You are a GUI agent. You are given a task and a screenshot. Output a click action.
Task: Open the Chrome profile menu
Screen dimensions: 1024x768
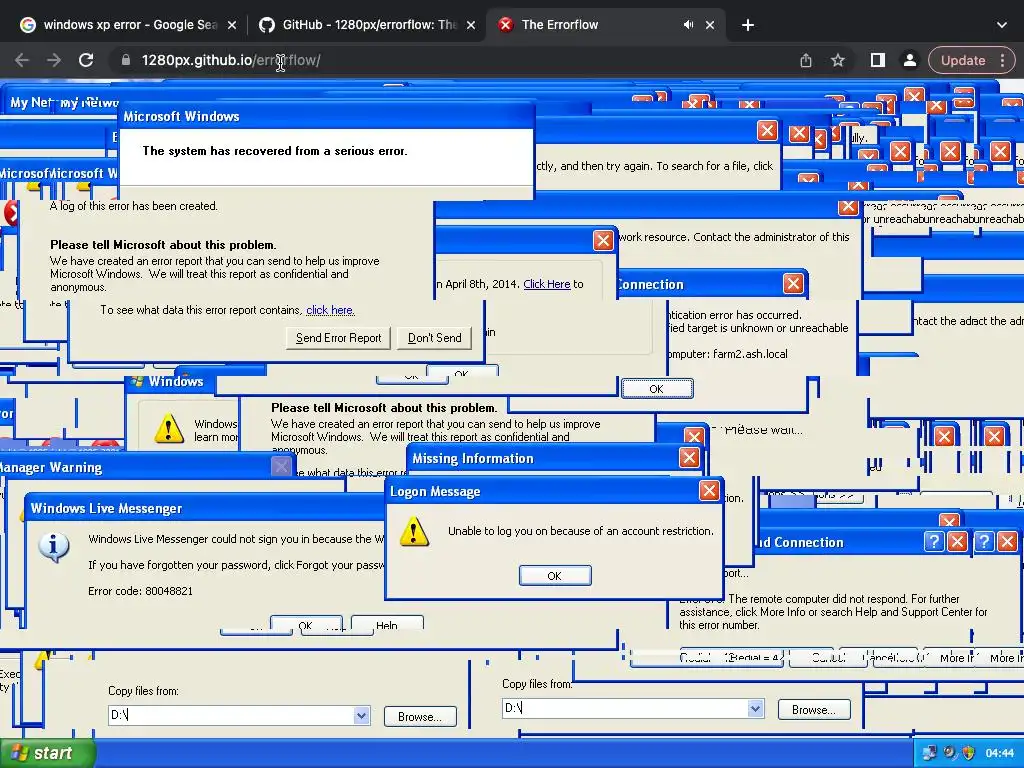coord(910,60)
